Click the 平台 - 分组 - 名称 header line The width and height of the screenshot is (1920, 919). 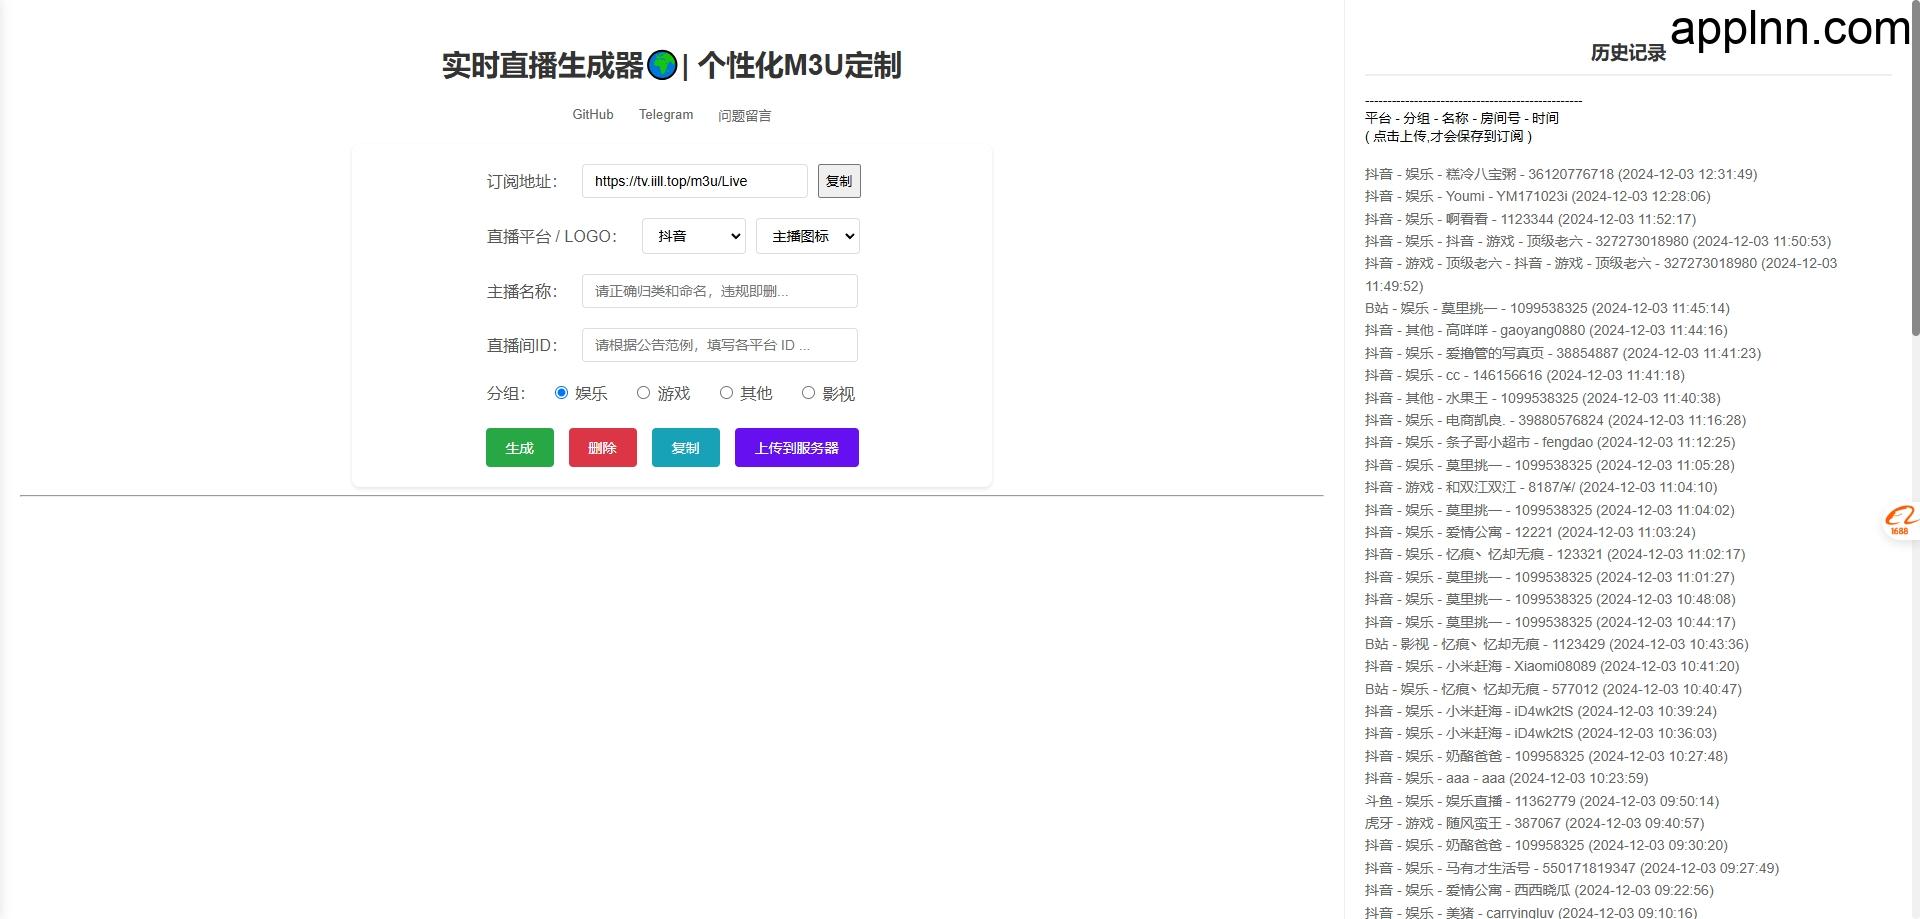[1461, 118]
